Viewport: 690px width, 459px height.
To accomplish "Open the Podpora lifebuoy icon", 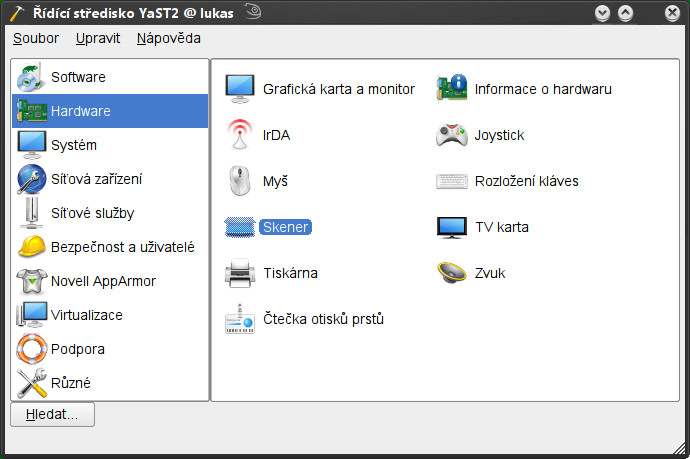I will click(32, 349).
